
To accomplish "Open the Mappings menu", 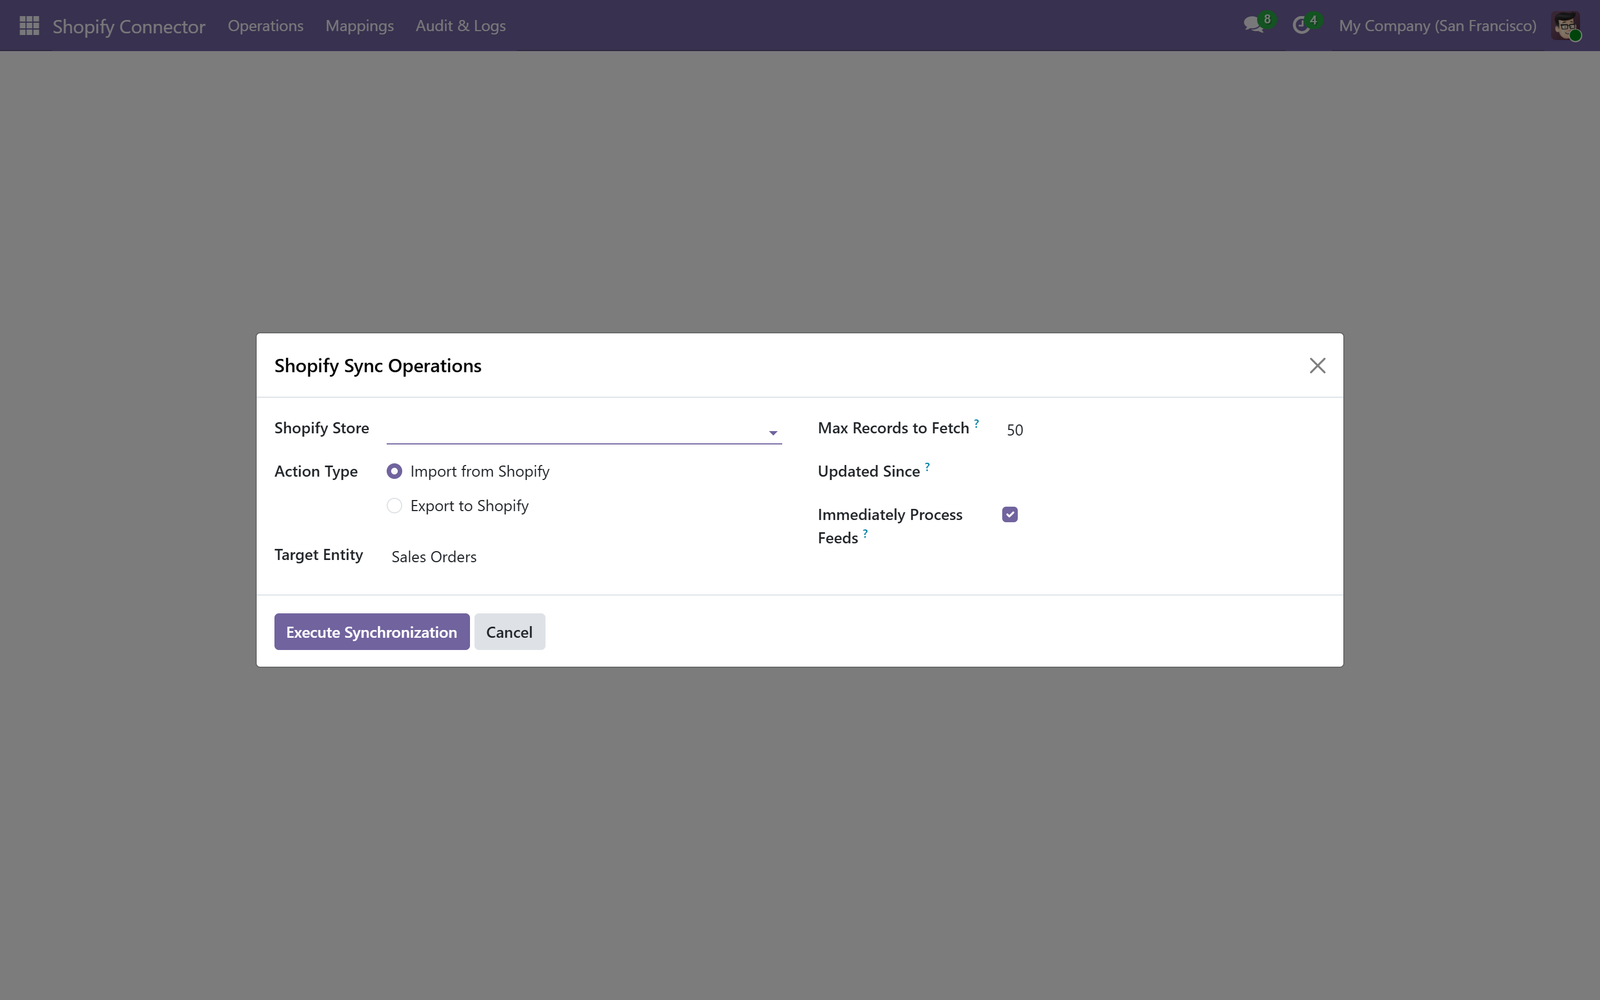I will (x=359, y=25).
